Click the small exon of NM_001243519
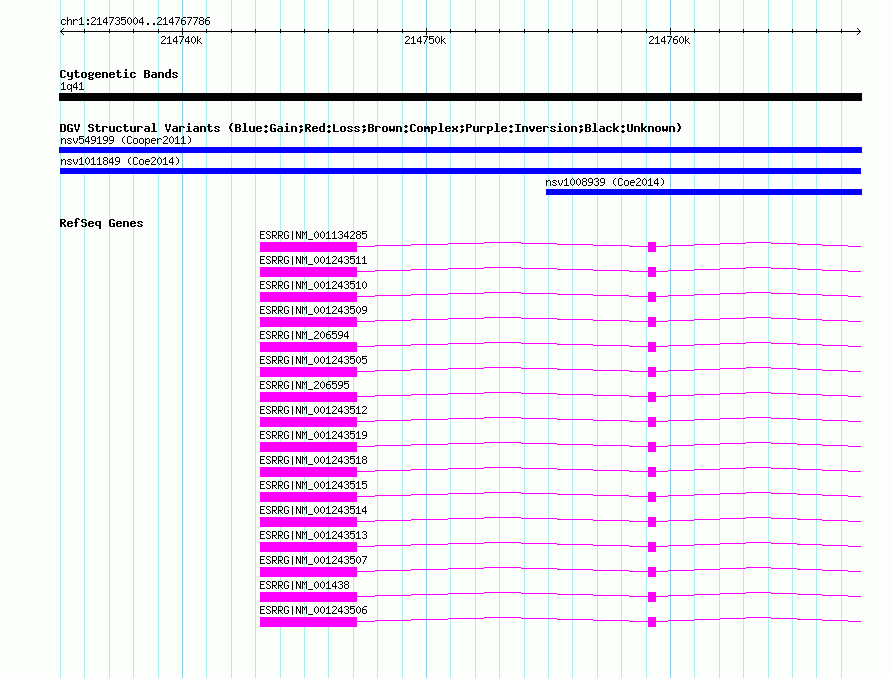Image resolution: width=890 pixels, height=678 pixels. (x=652, y=447)
